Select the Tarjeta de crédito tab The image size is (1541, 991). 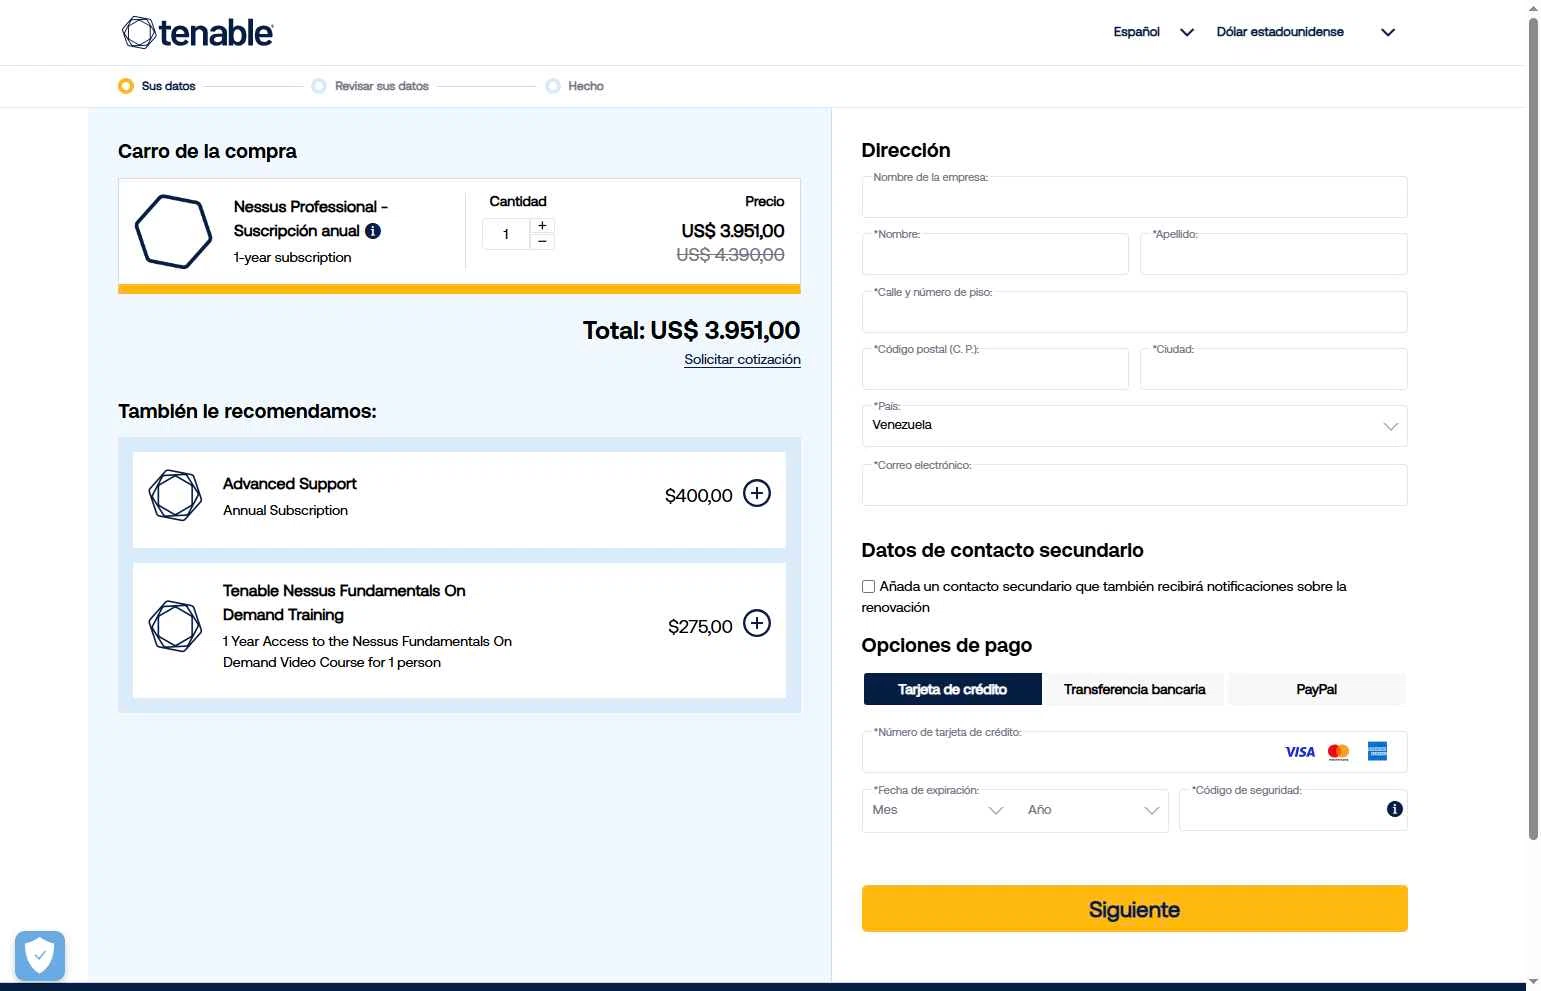952,689
